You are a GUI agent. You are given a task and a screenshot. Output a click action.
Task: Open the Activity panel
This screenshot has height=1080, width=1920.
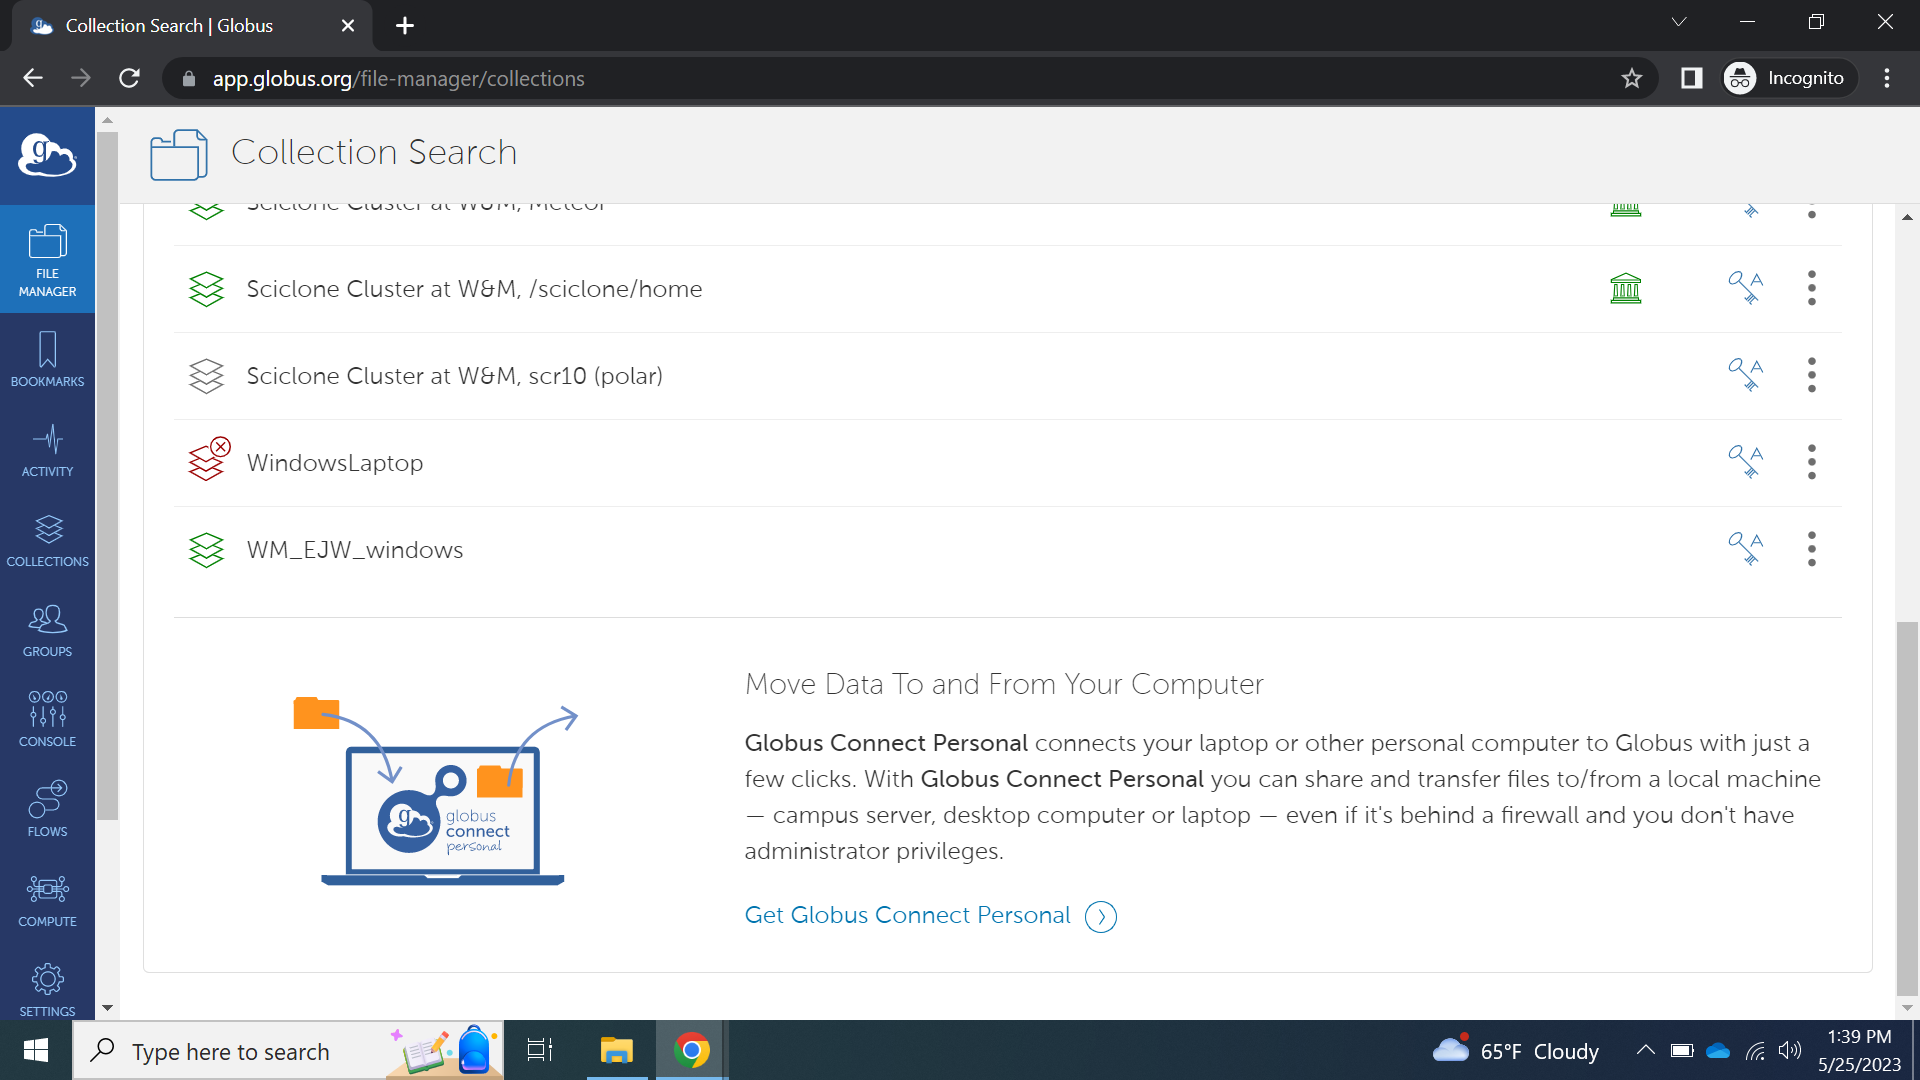pos(47,449)
